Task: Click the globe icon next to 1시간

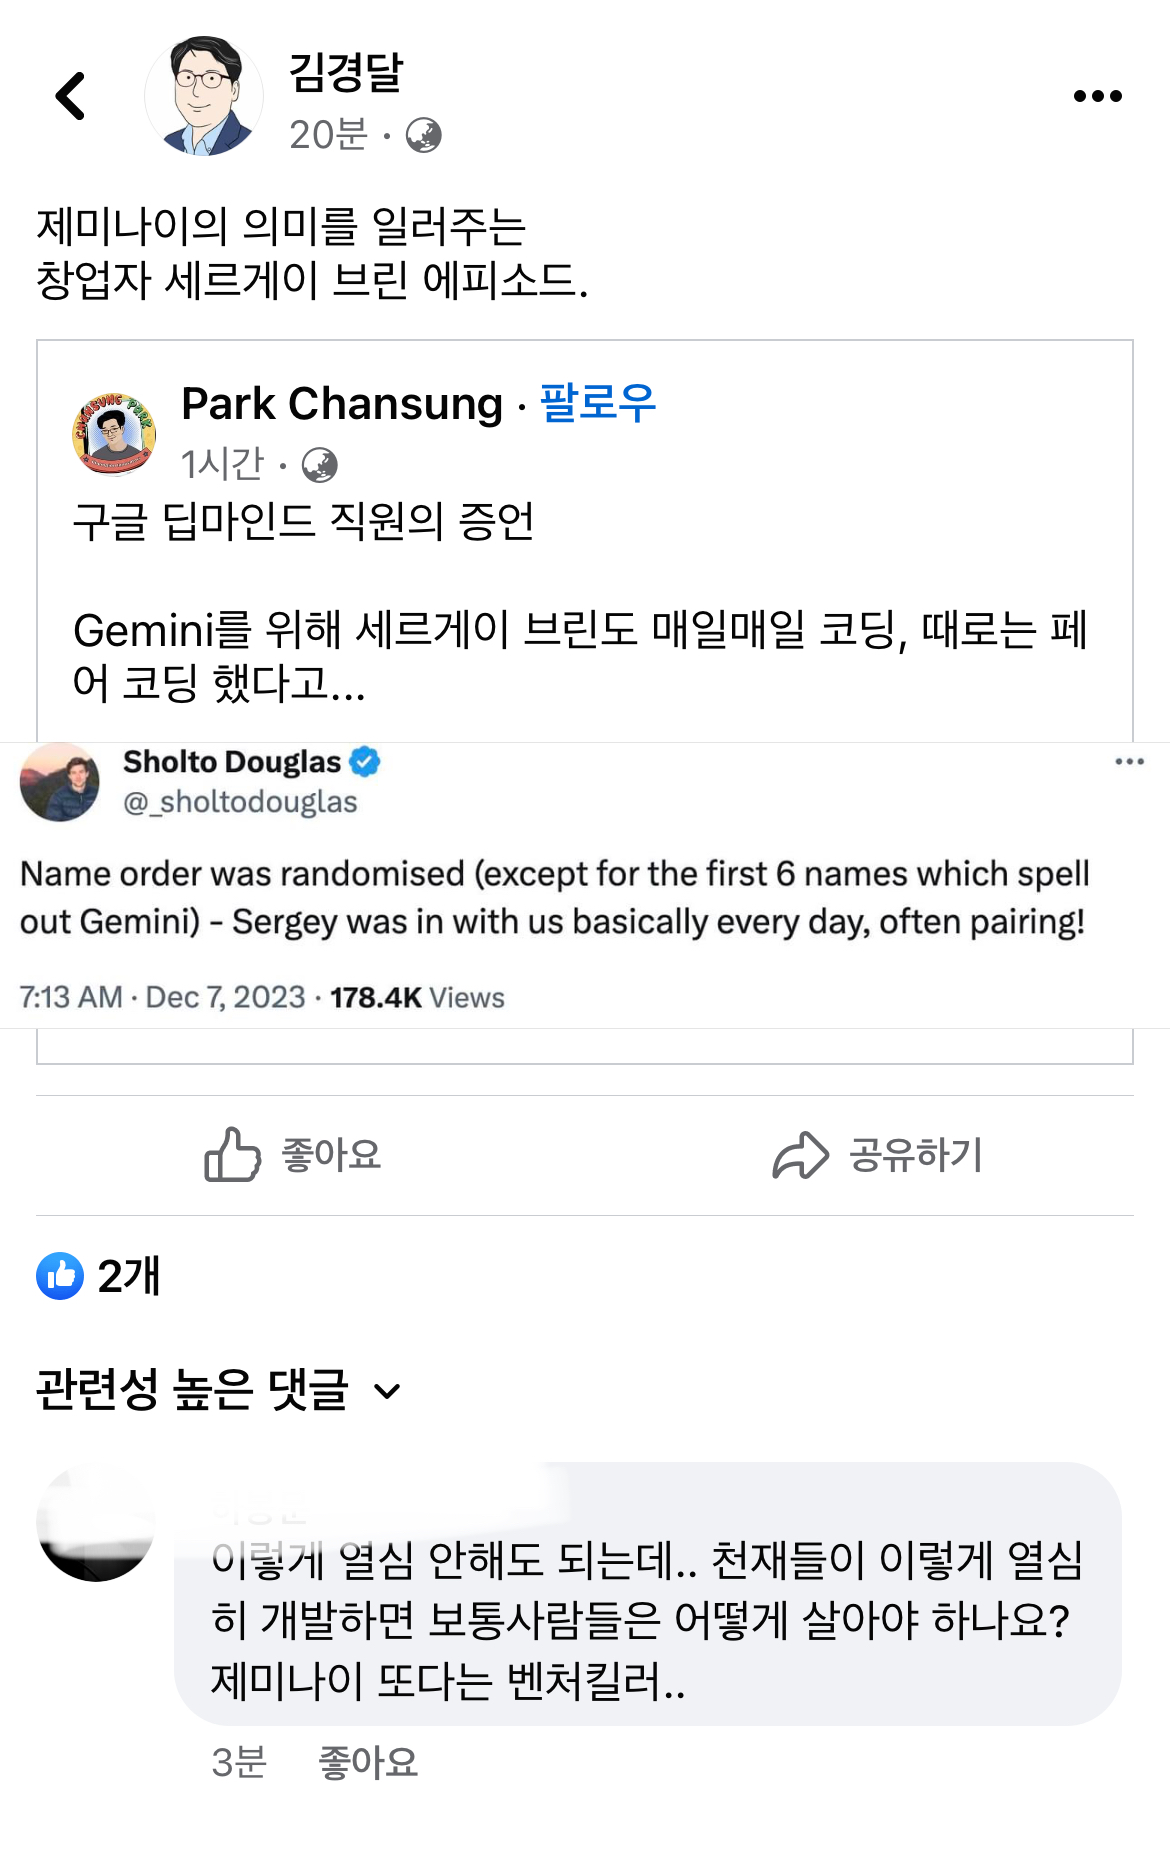Action: [319, 465]
